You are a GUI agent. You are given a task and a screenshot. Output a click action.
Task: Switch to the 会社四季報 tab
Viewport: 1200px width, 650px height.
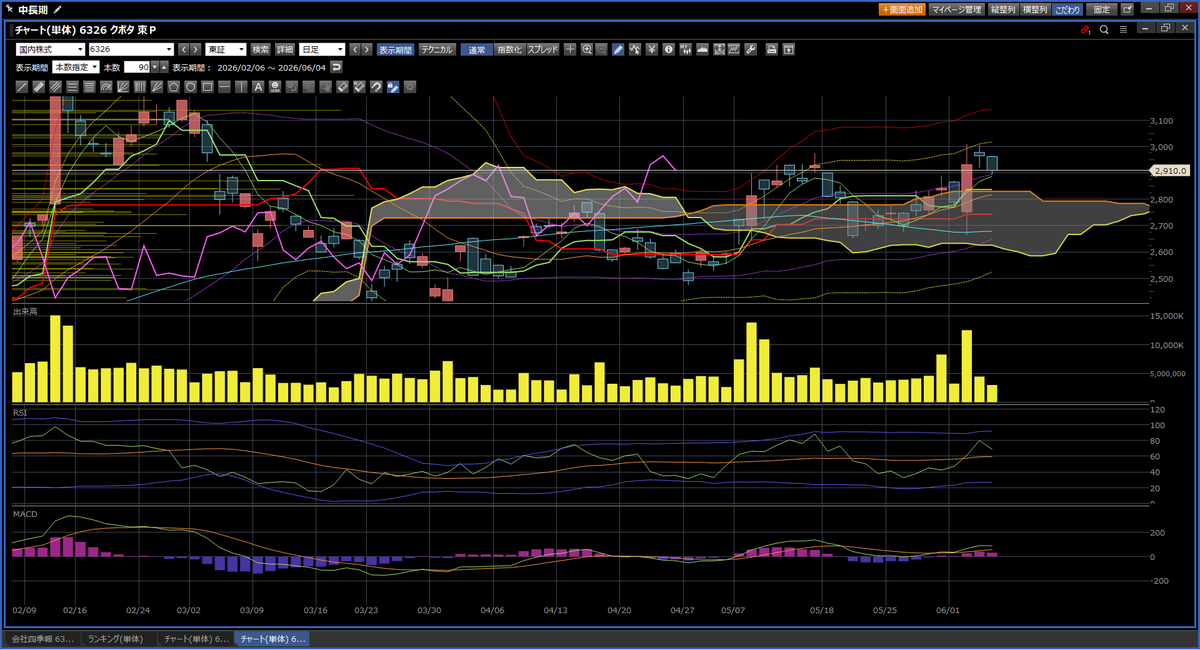tap(42, 638)
